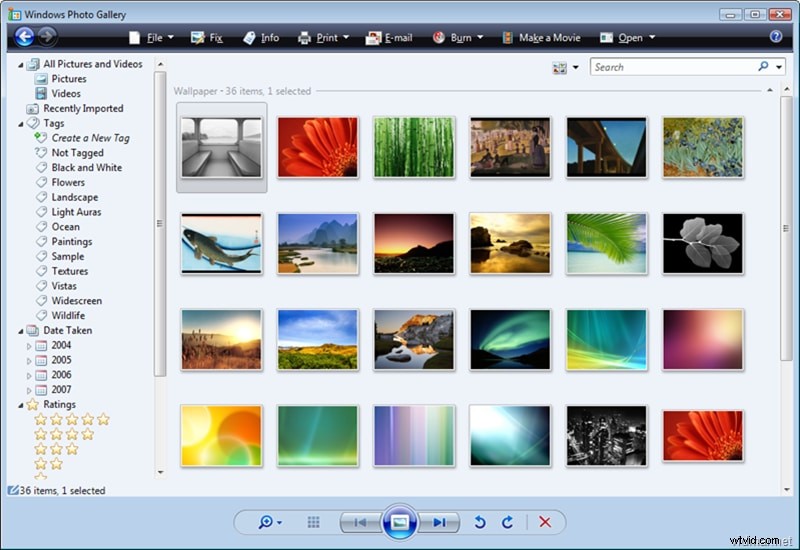Image resolution: width=800 pixels, height=550 pixels.
Task: Reset thumbnails to default size
Action: point(313,522)
